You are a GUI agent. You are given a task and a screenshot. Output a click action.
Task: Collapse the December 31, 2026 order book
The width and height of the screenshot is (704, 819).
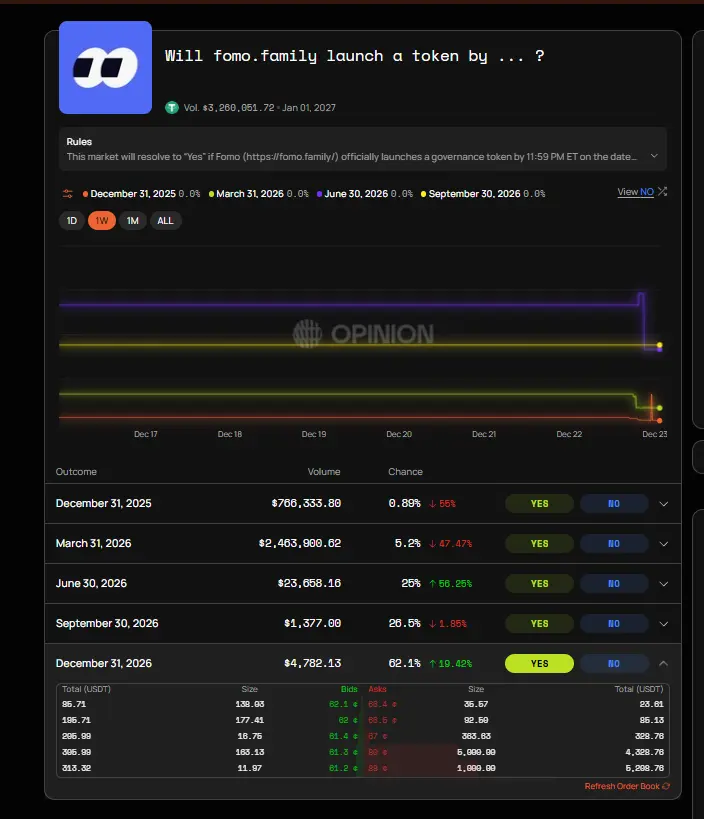(x=663, y=663)
